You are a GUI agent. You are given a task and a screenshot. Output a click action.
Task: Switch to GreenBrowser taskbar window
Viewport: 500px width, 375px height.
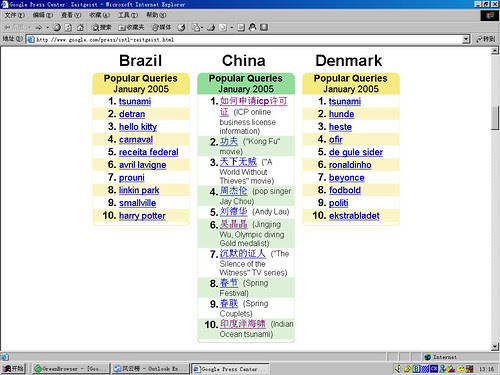pos(71,369)
